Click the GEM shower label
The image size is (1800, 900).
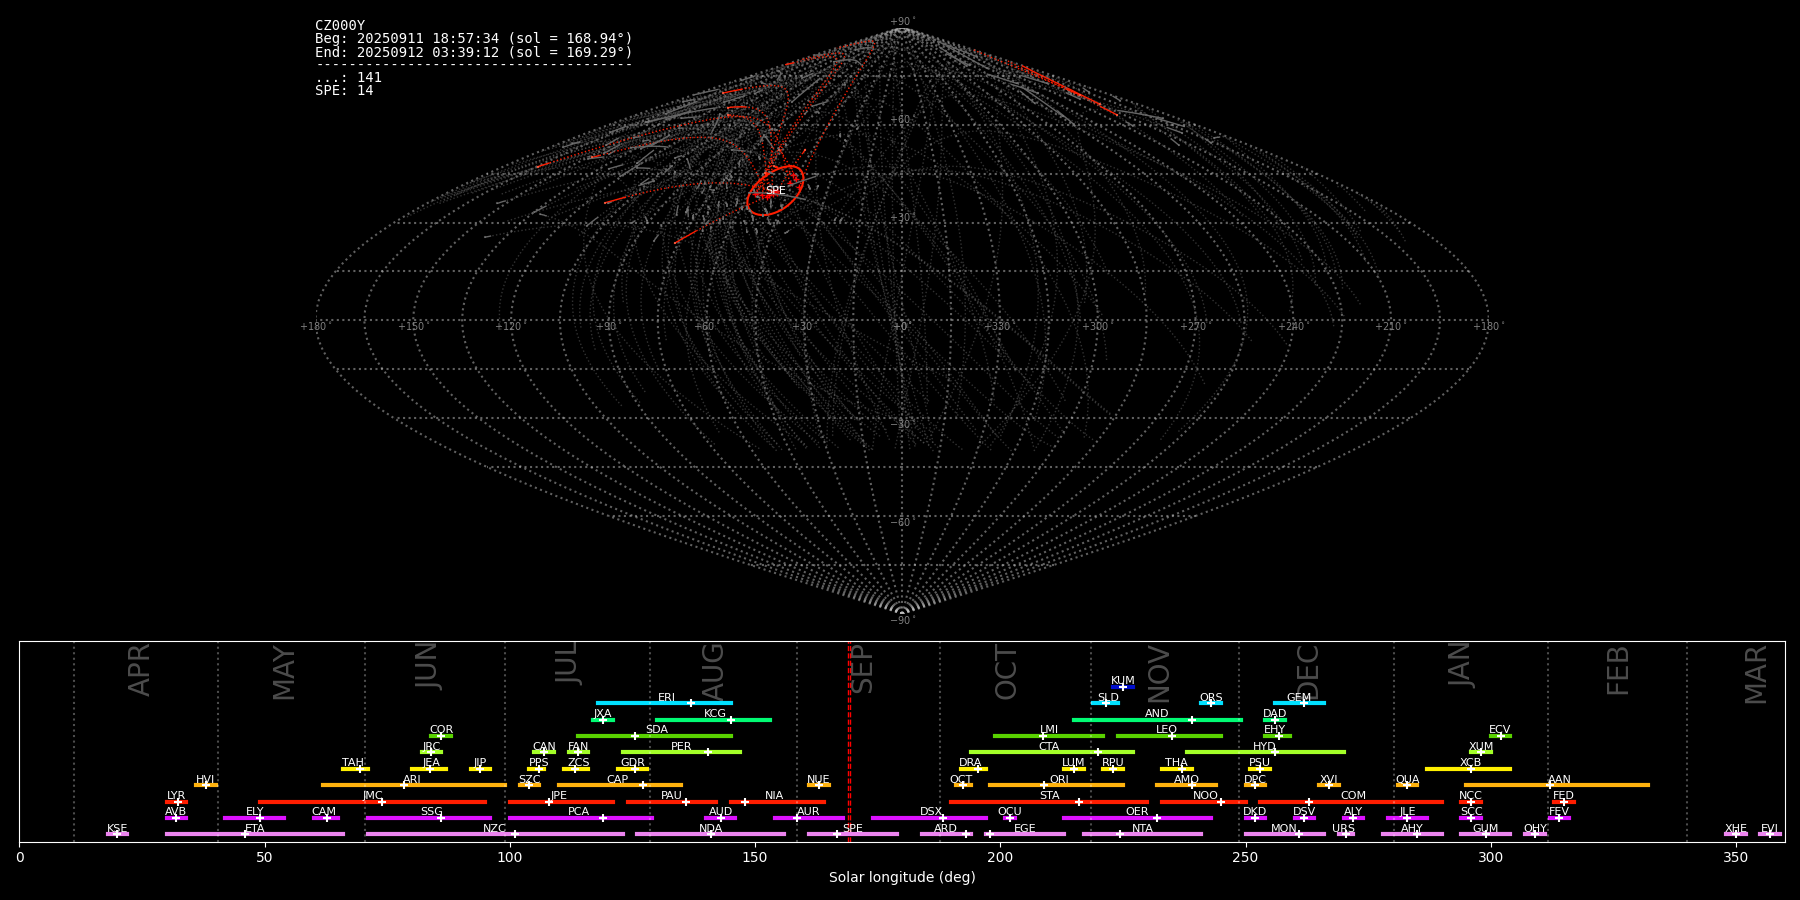tap(1299, 697)
